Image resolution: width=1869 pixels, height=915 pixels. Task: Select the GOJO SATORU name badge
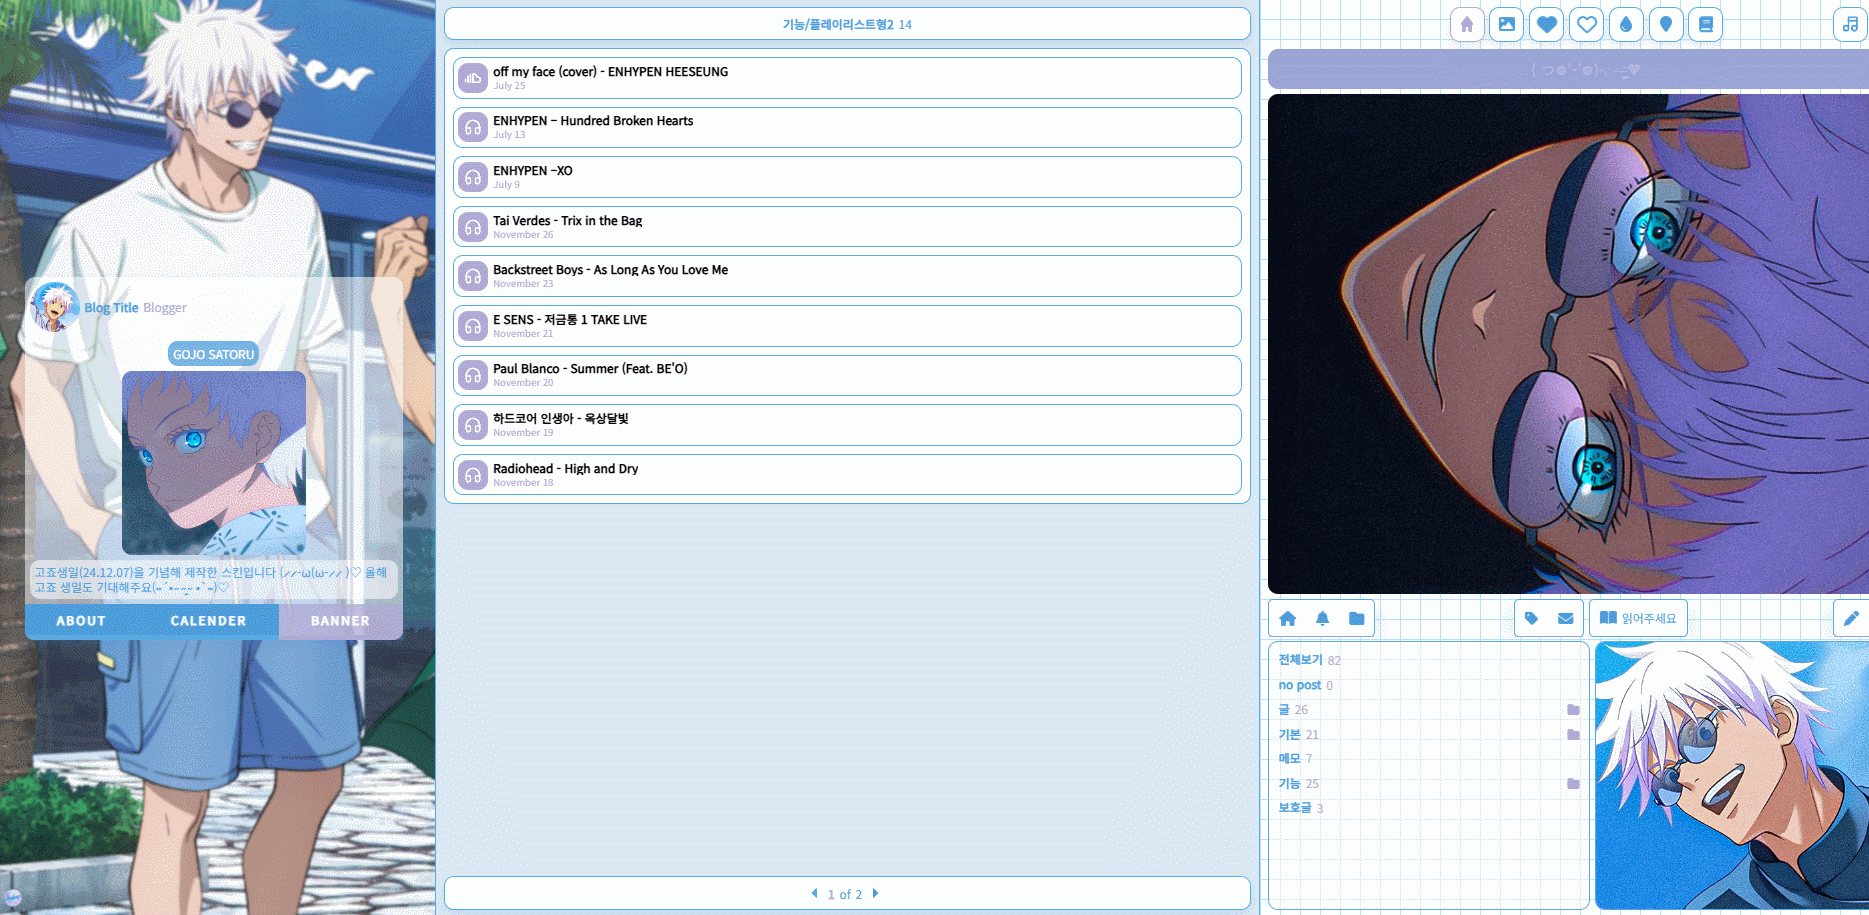213,354
